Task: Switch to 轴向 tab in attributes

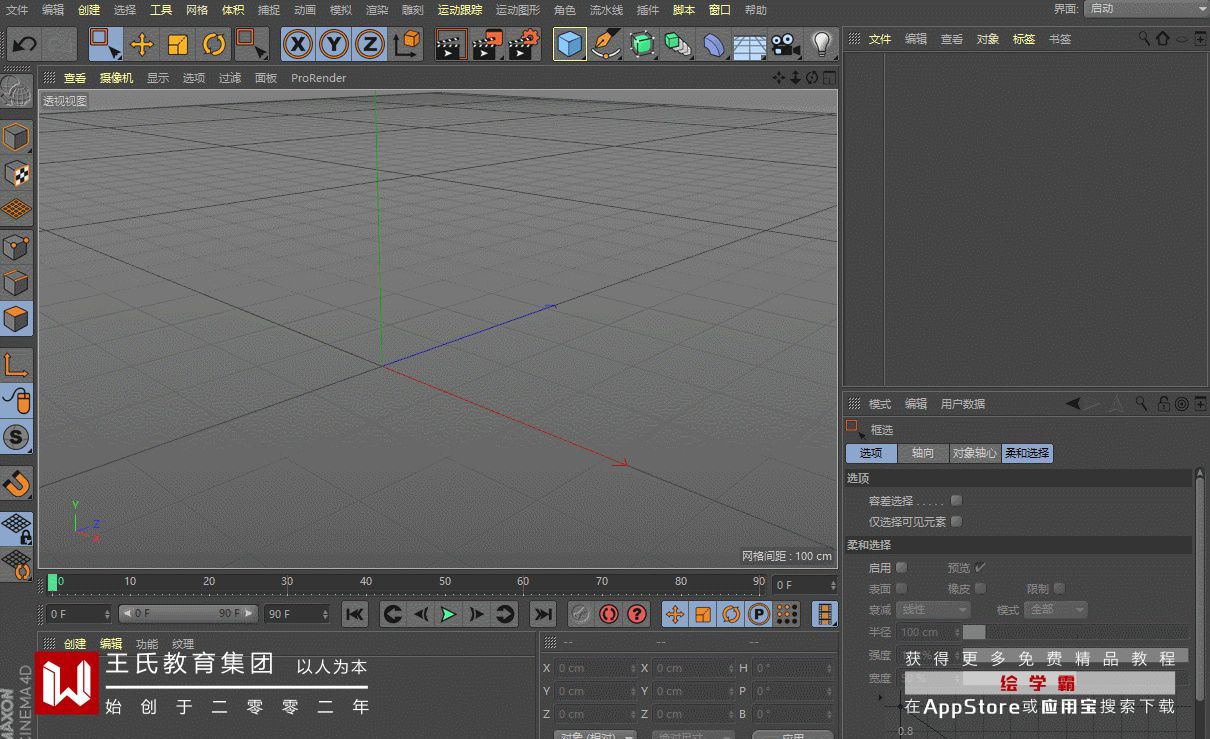Action: pyautogui.click(x=923, y=453)
